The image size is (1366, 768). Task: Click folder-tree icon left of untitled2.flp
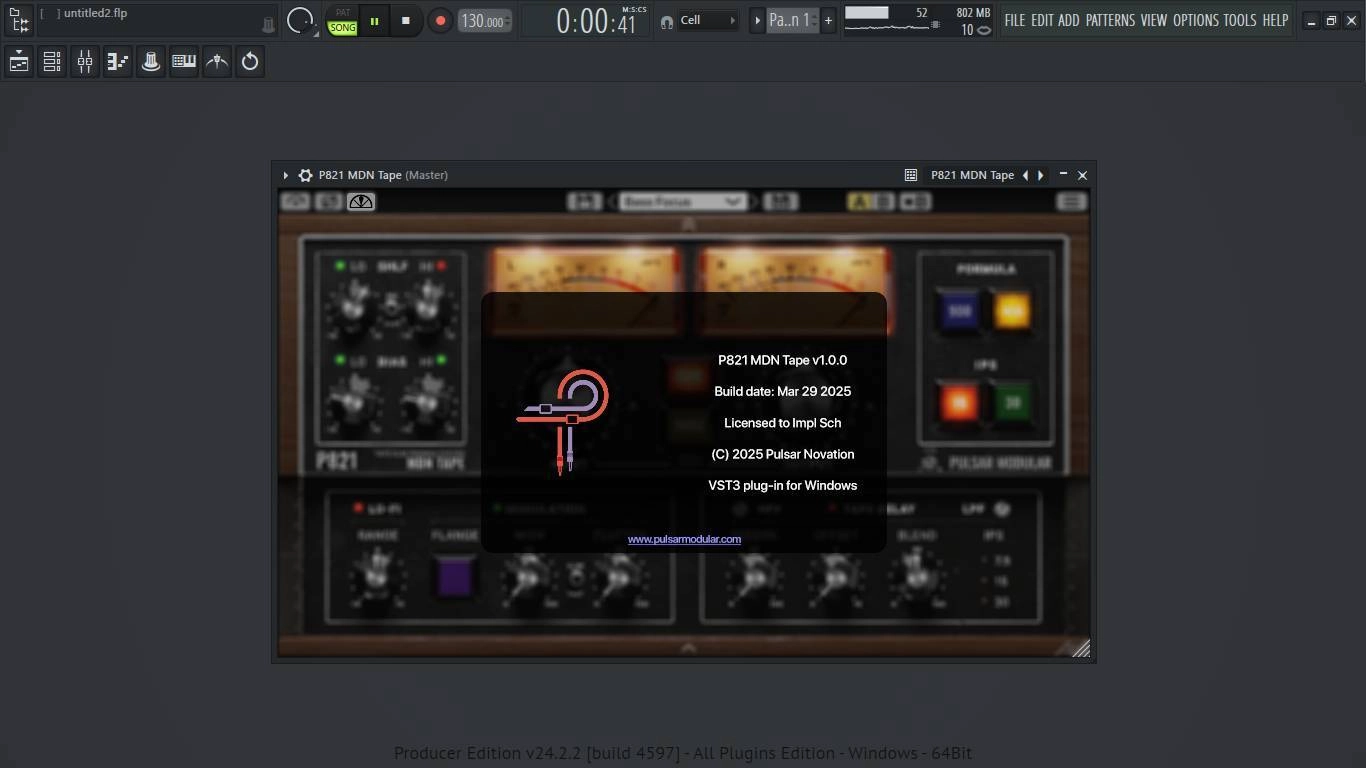[x=18, y=20]
